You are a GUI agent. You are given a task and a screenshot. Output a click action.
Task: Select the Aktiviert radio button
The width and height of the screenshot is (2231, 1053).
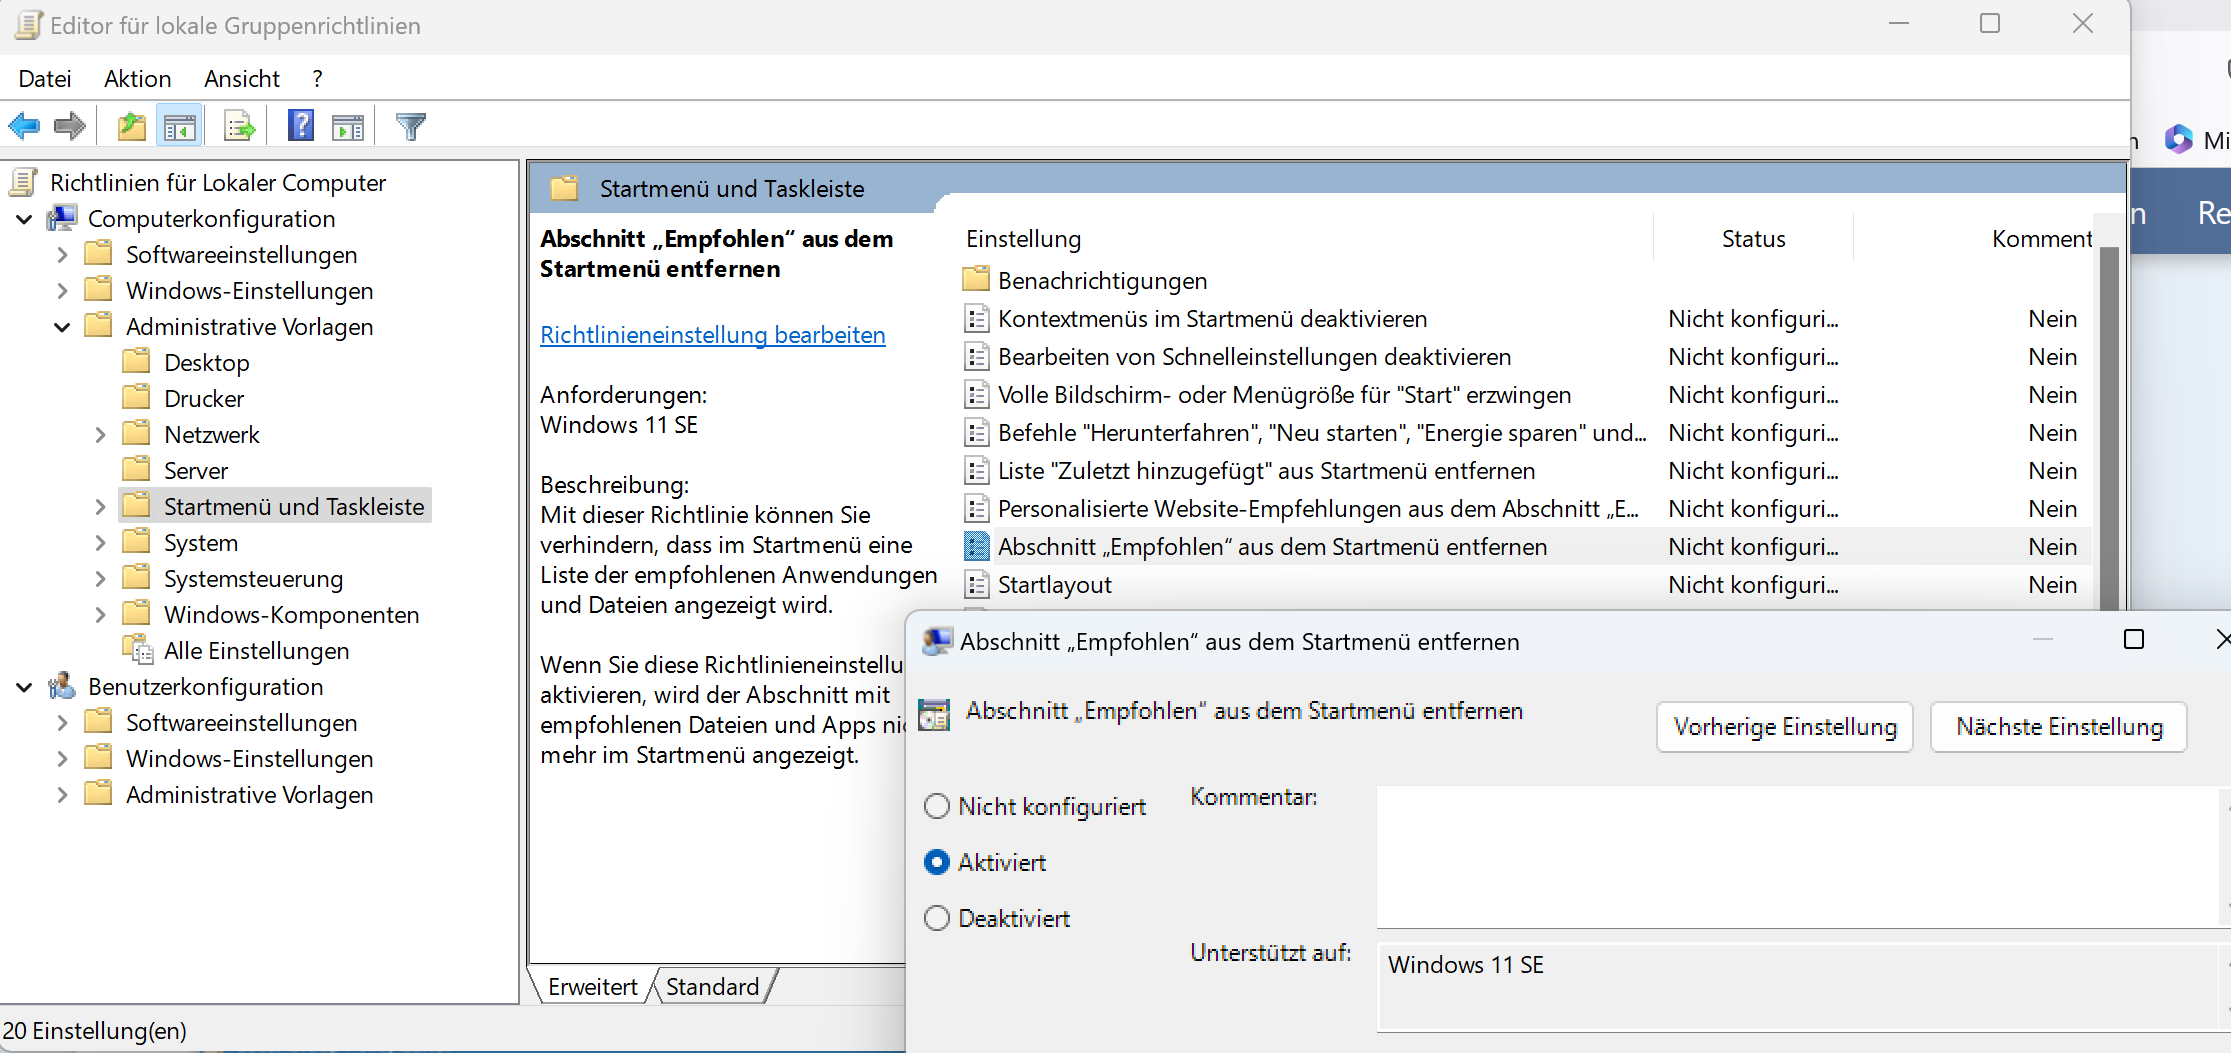937,862
